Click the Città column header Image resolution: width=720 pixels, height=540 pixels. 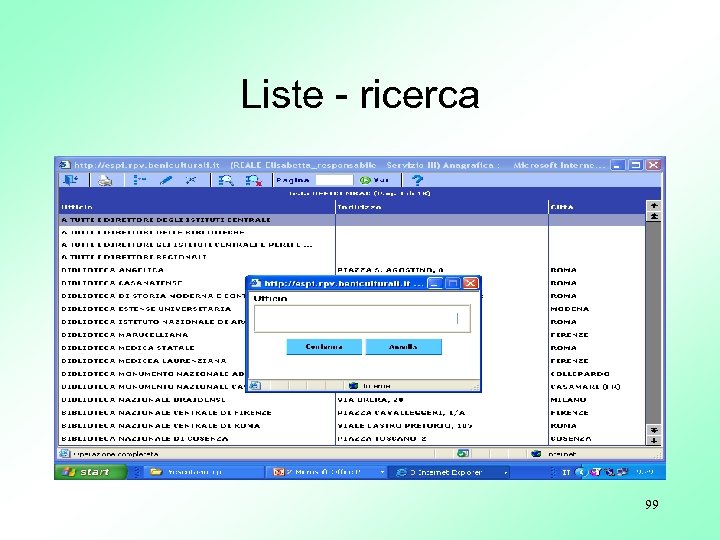coord(597,207)
